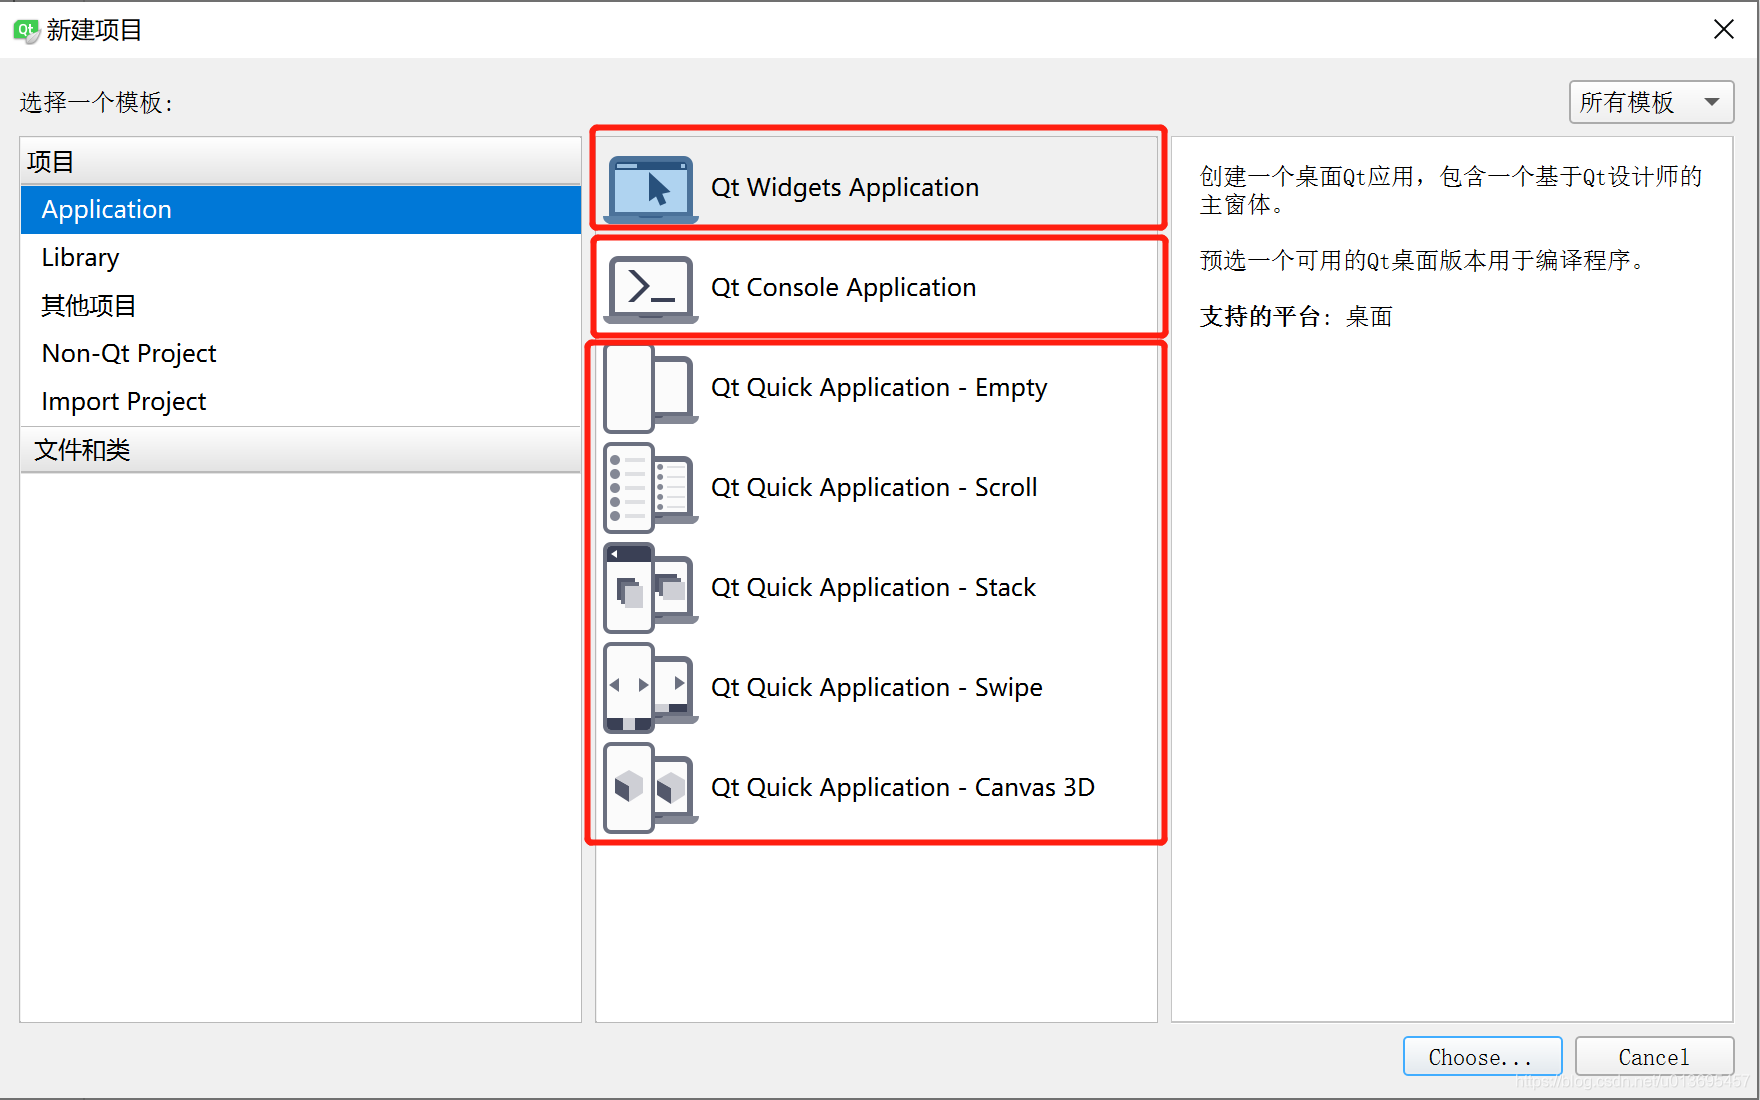The image size is (1760, 1100).
Task: Click the 选择一个模板 heading label
Action: click(x=96, y=103)
